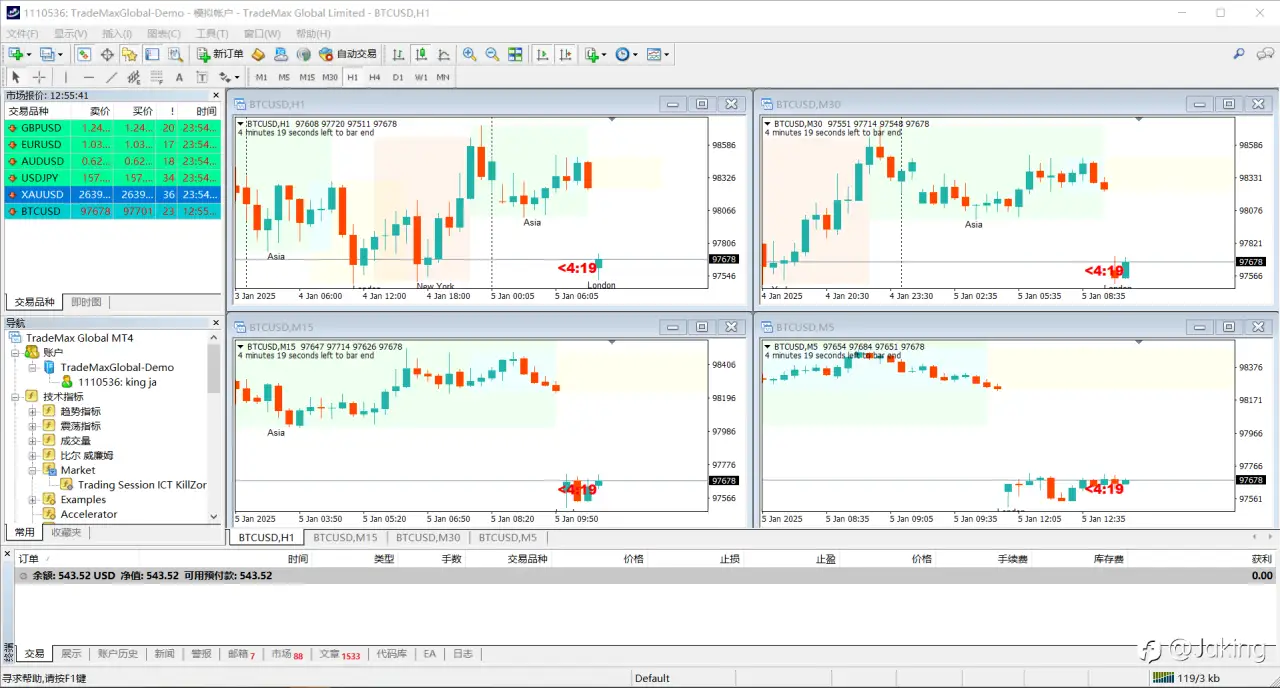Screen dimensions: 1280x688
Task: Select the XAUUSD row in Market Watch
Action: (112, 195)
